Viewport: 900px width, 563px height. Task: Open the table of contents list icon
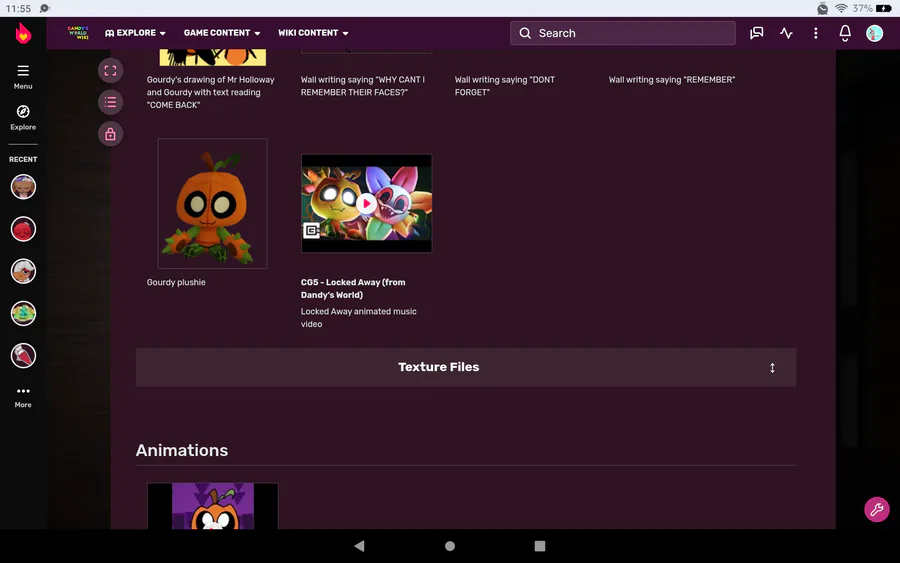110,102
